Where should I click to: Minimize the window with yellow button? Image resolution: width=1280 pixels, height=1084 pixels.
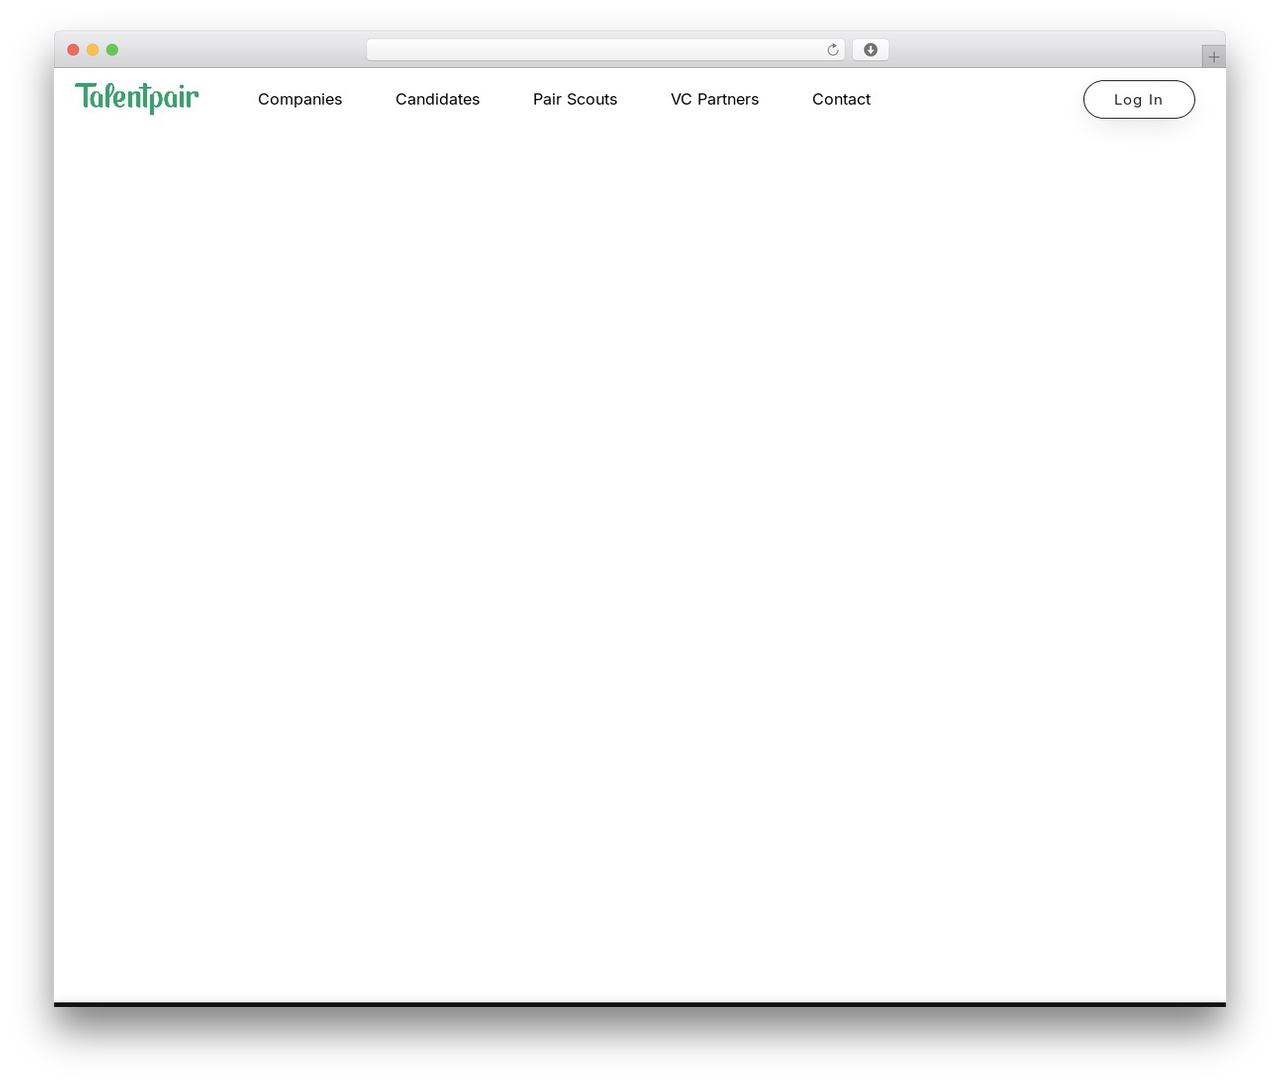[93, 50]
